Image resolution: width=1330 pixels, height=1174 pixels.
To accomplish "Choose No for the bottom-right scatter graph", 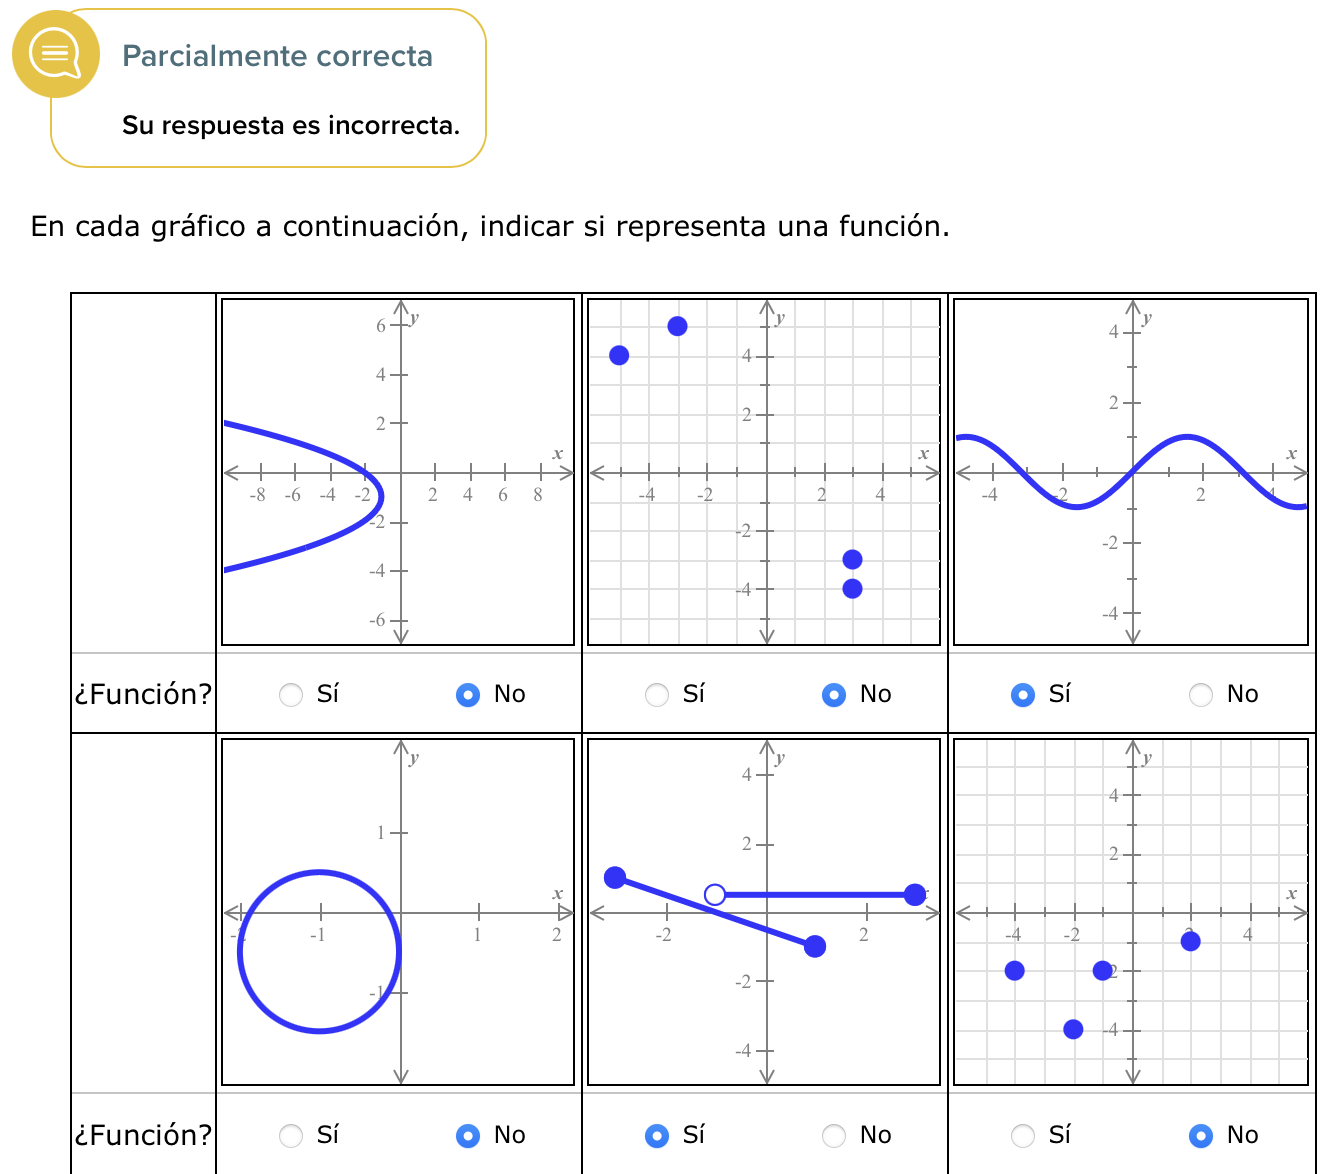I will pyautogui.click(x=1201, y=1135).
